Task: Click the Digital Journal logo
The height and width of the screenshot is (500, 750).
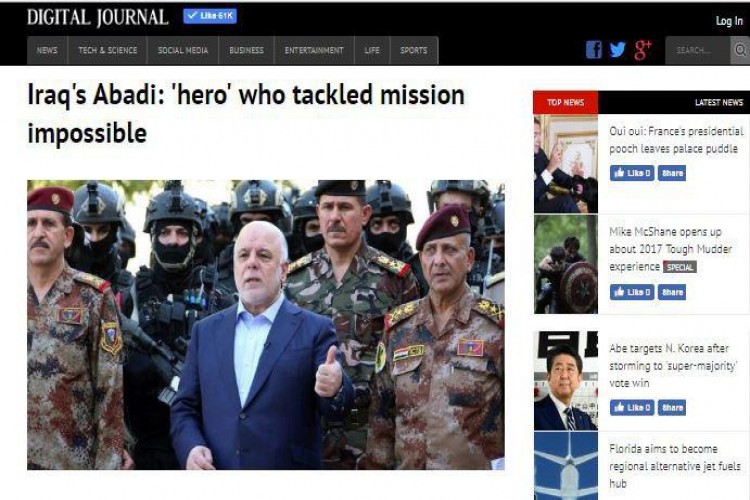Action: [x=98, y=17]
